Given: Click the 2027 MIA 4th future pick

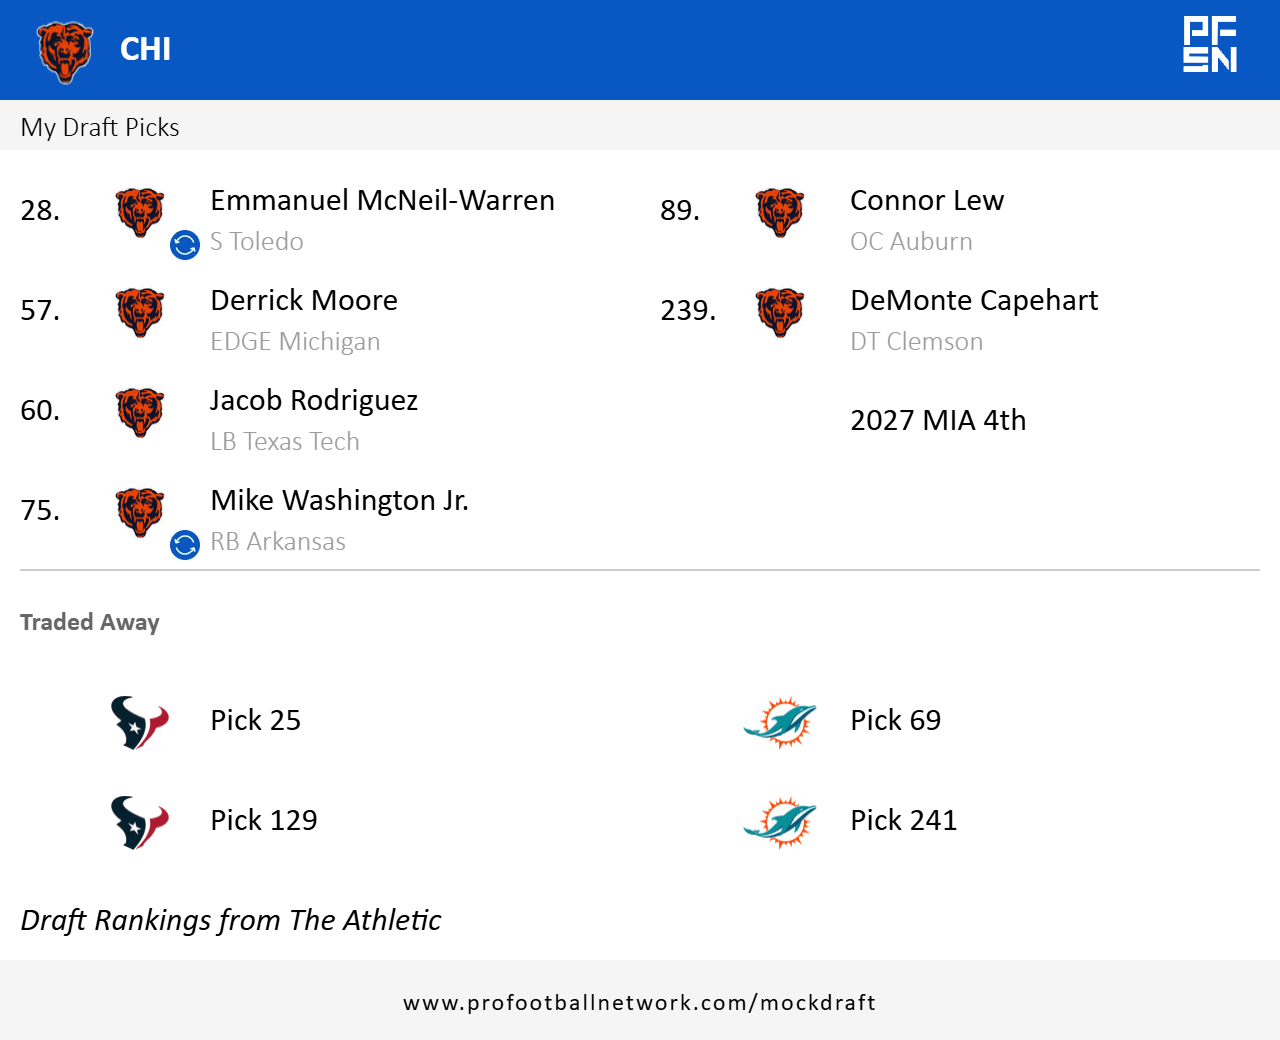Looking at the screenshot, I should [938, 420].
